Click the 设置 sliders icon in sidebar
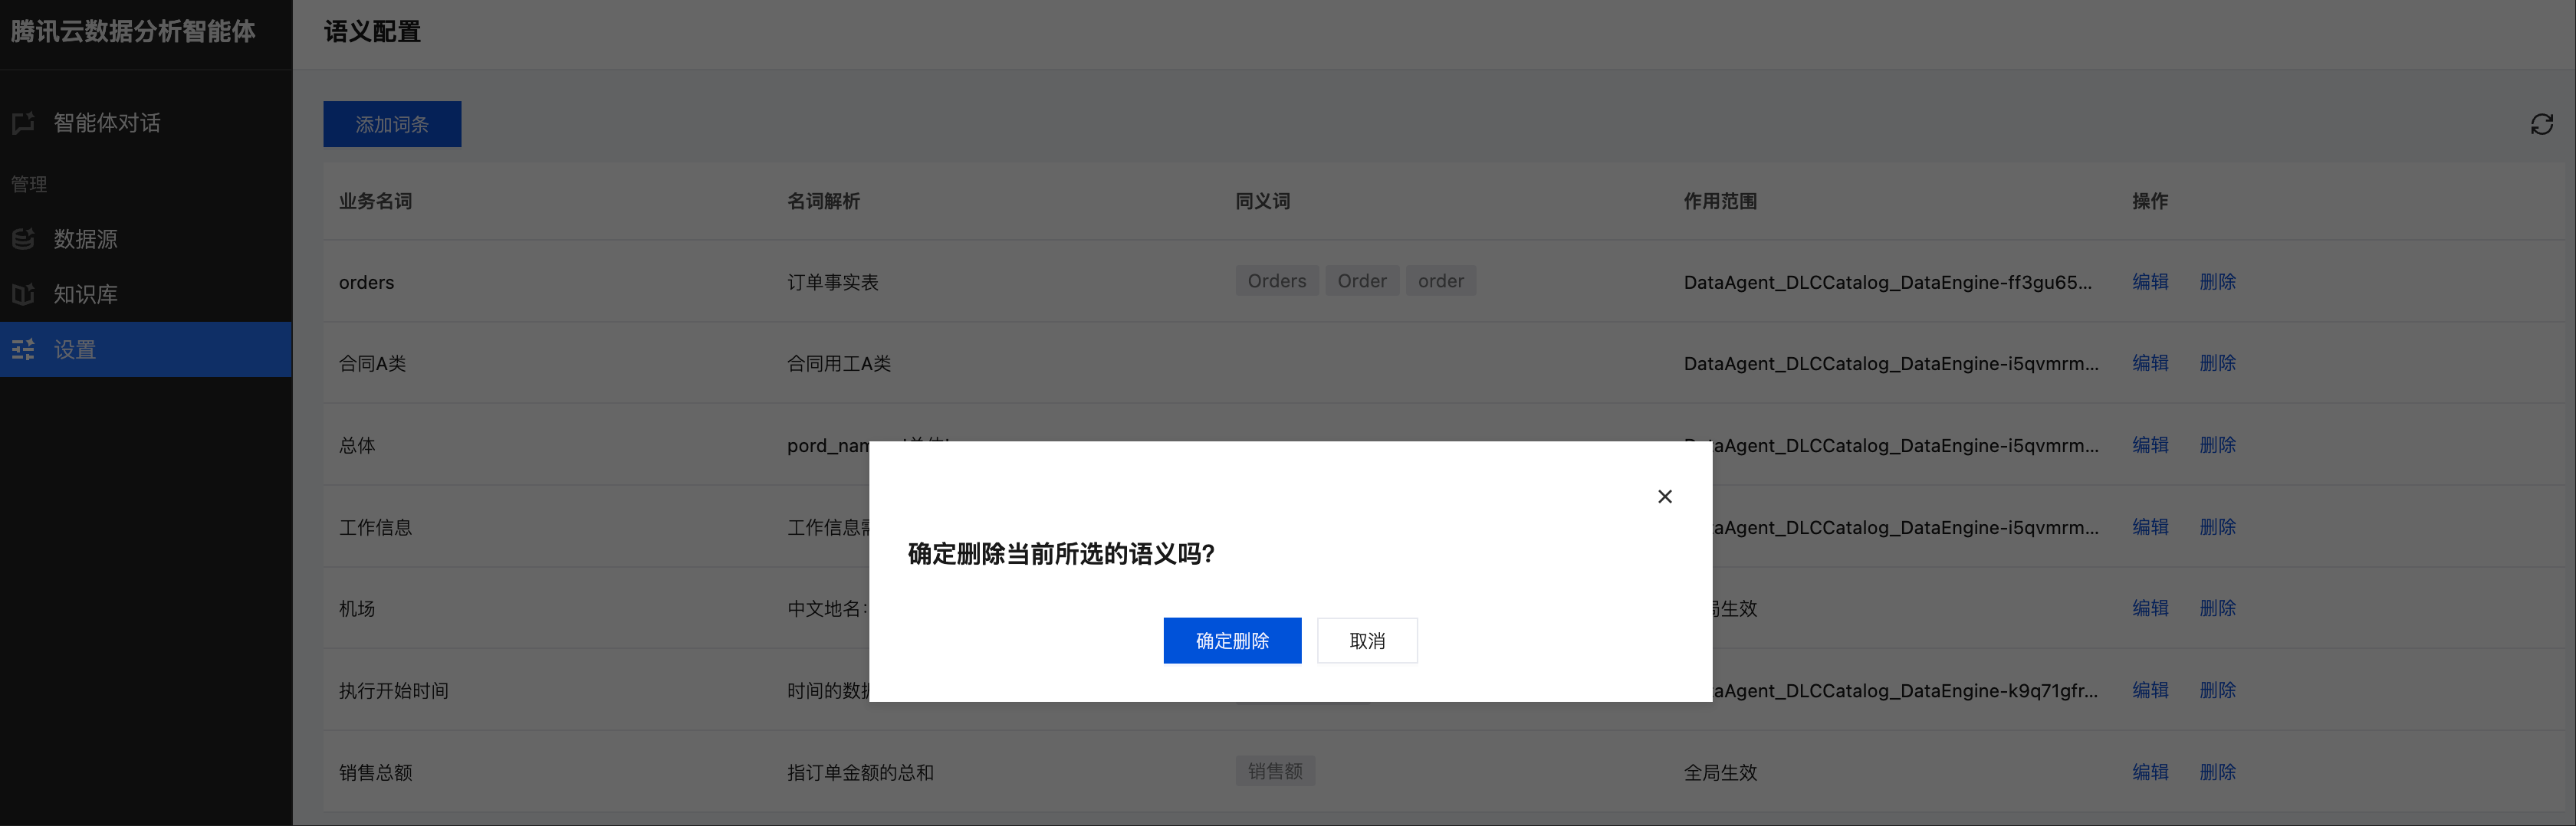Screen dimensions: 2576x826 pos(23,349)
